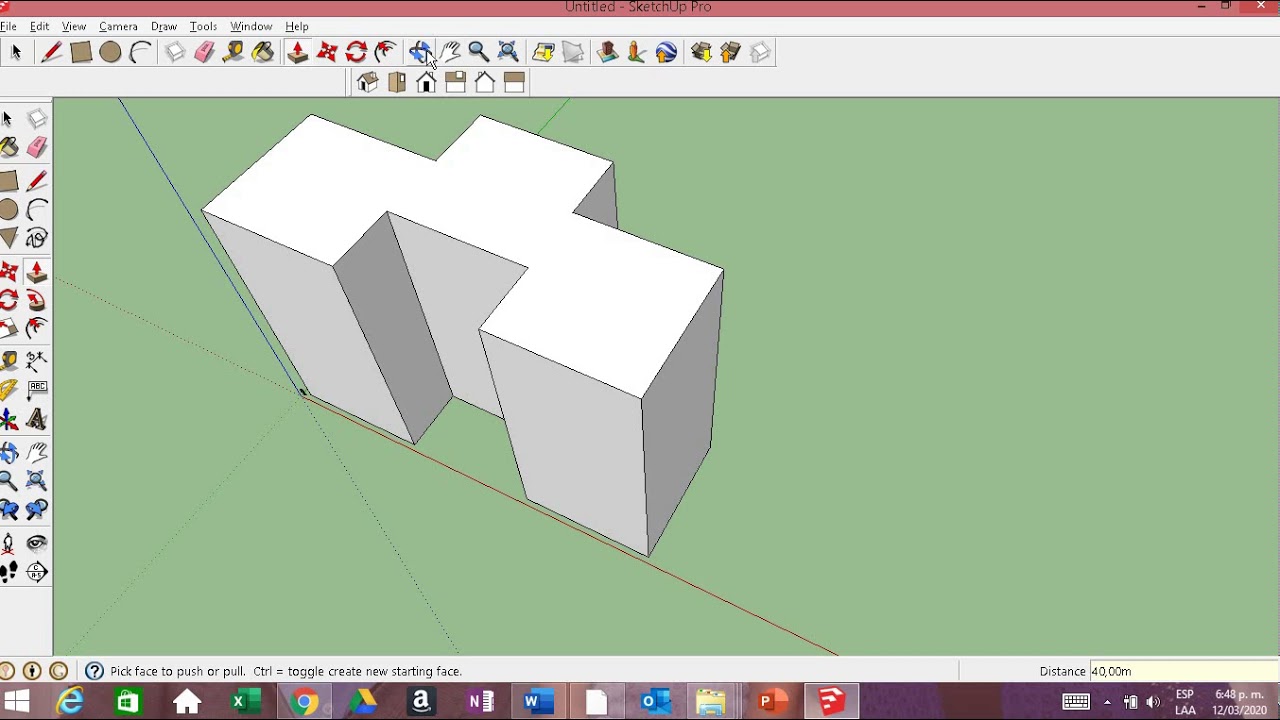Viewport: 1280px width, 720px height.
Task: Click Zoom Extents in the top toolbar
Action: [508, 52]
